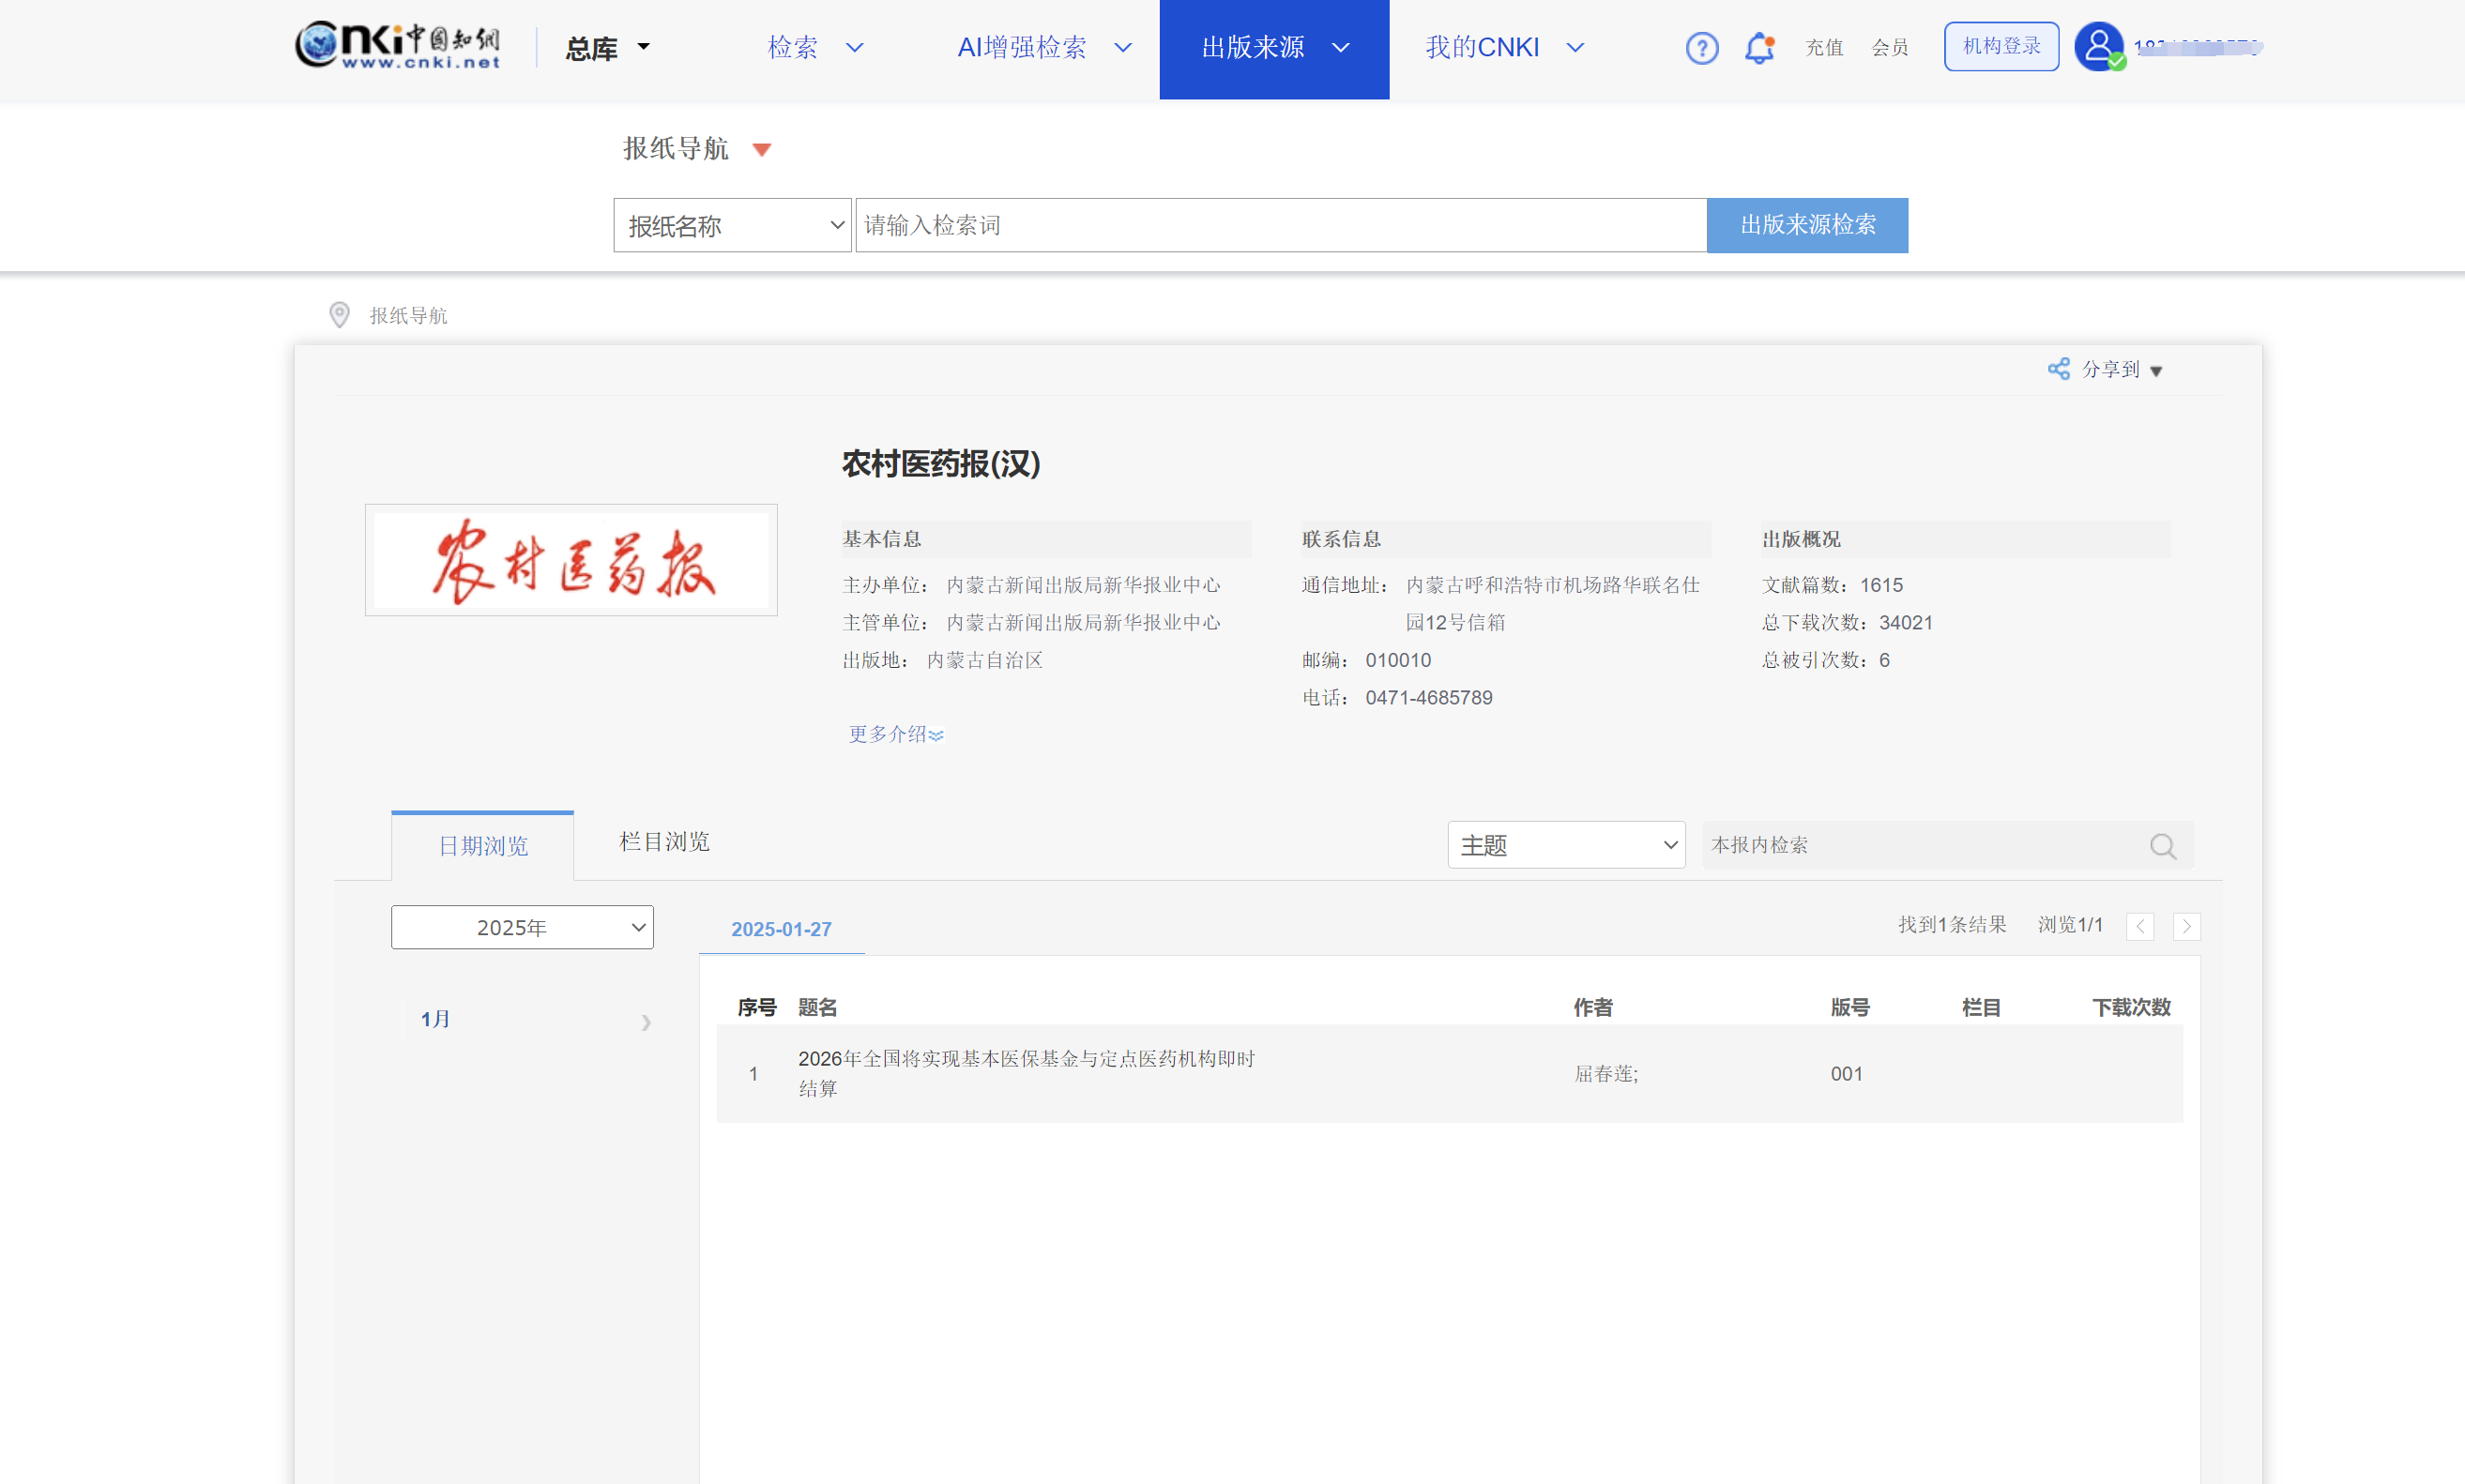Open the 报纸名称 search field dropdown
2465x1484 pixels.
click(732, 226)
